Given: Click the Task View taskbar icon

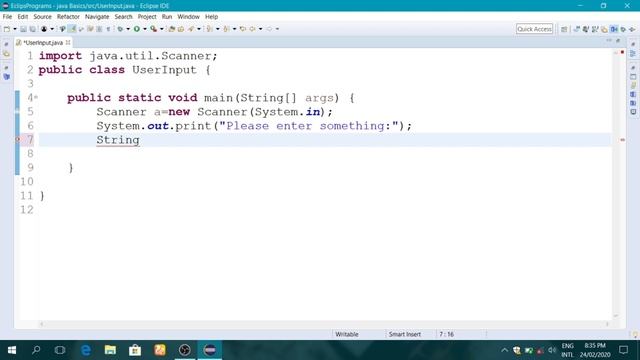Looking at the screenshot, I should (x=60, y=350).
